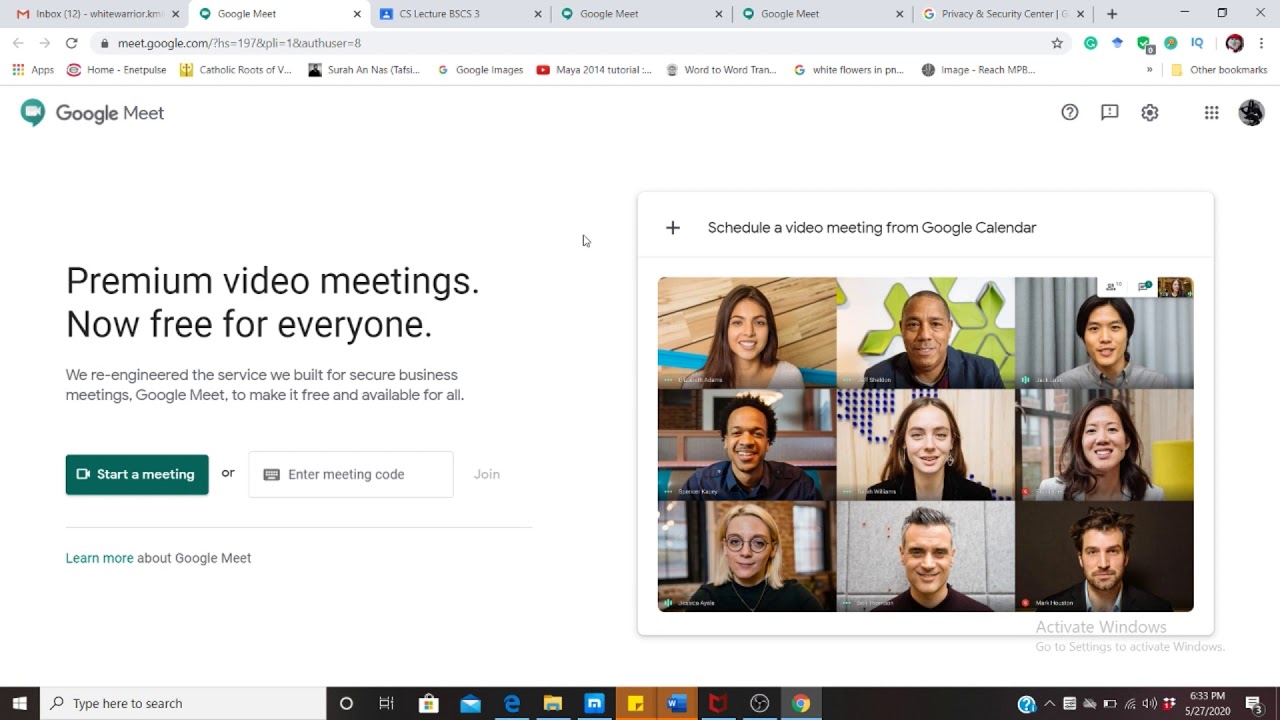Open the Apps bookmarks shortcut

coord(33,70)
